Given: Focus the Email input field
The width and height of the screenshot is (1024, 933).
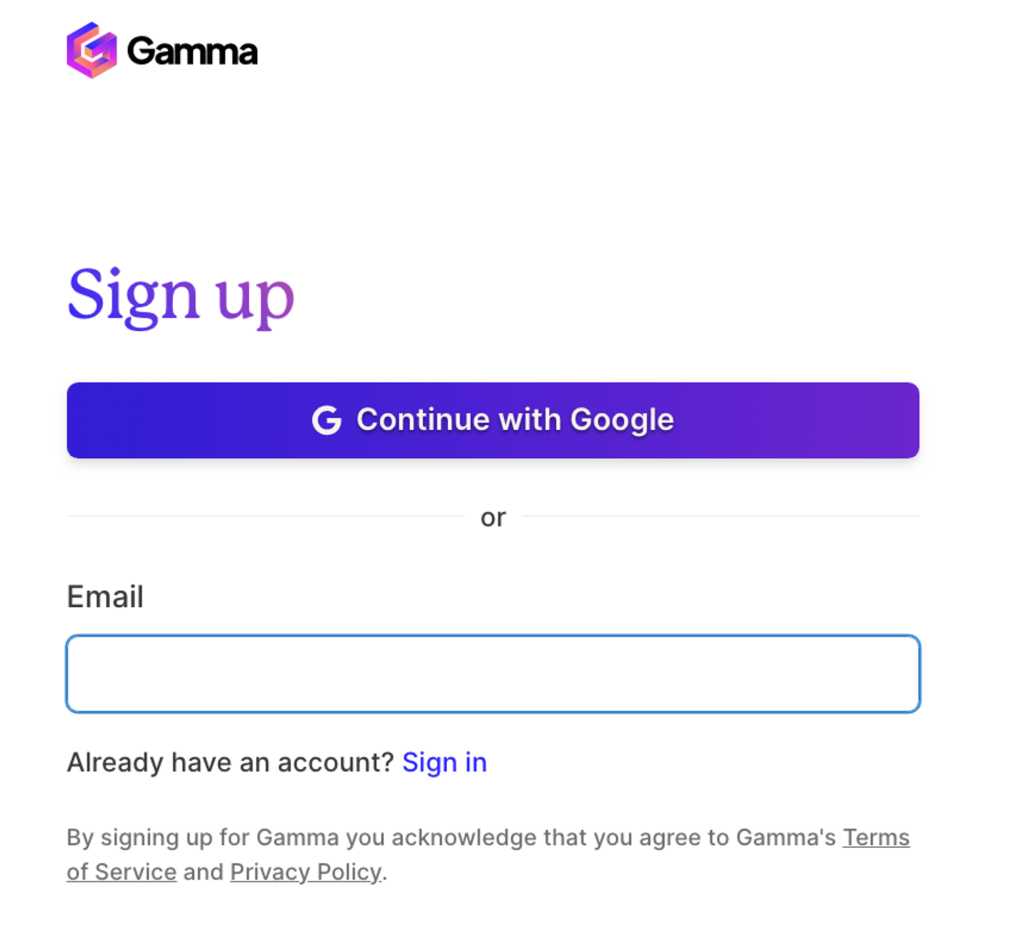Looking at the screenshot, I should click(493, 674).
